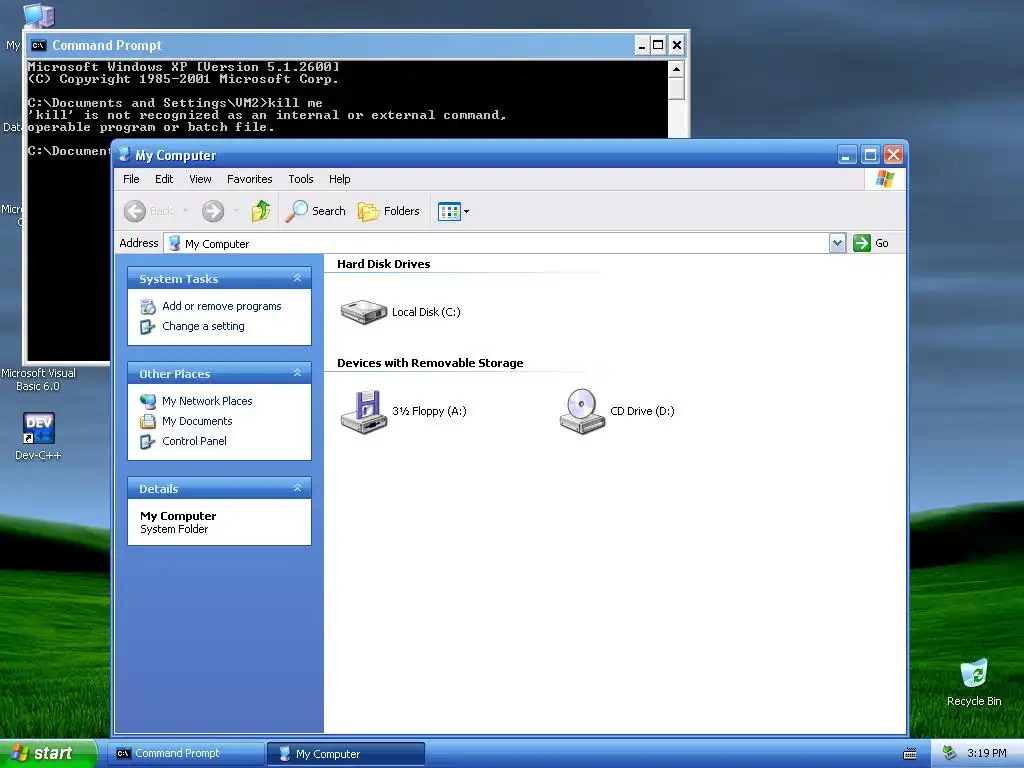
Task: Open the View menu
Action: [200, 179]
